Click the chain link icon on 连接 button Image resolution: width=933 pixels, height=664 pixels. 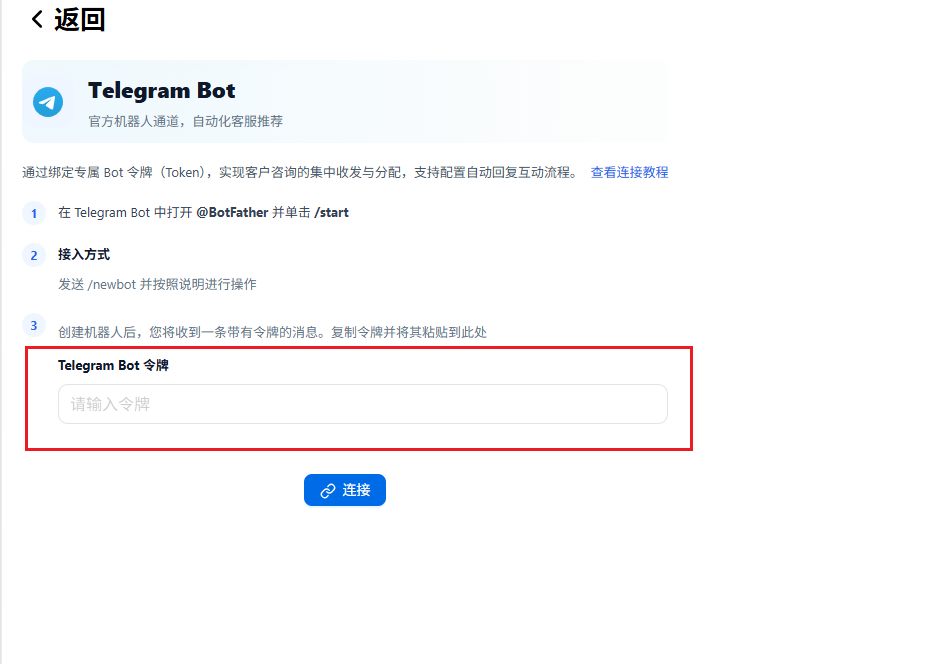pos(328,491)
